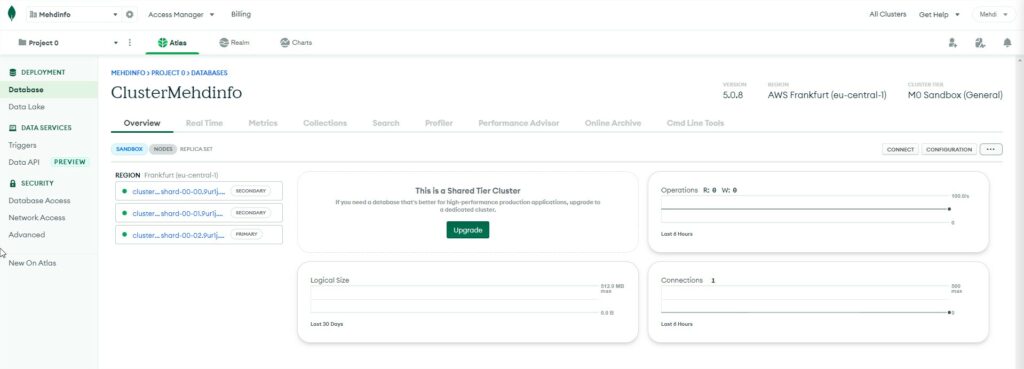The image size is (1024, 369).
Task: Click the CONFIGURATION button
Action: click(949, 150)
